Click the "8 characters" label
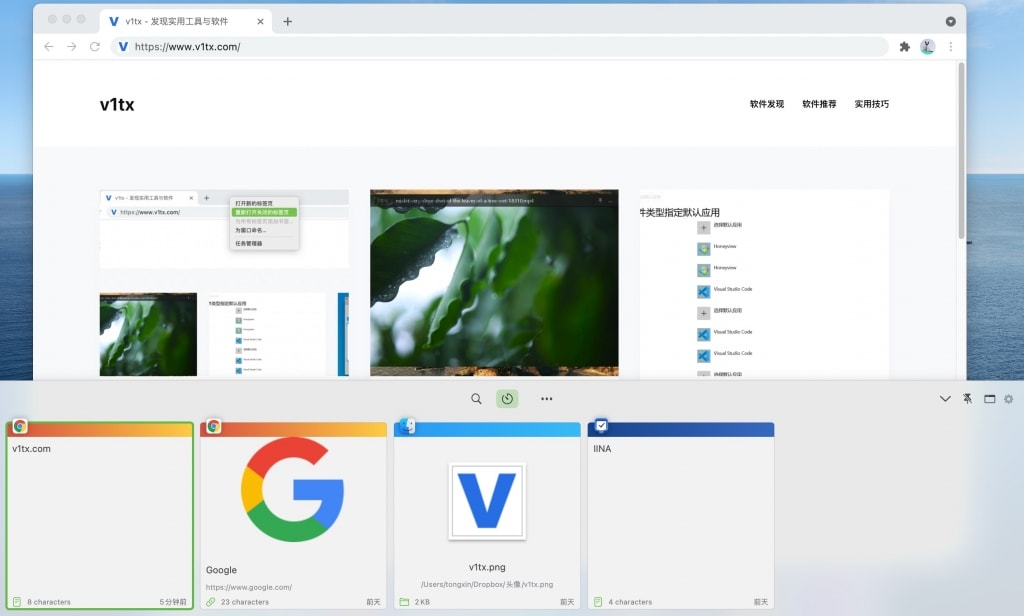Screen dimensions: 1024x616 (49, 602)
